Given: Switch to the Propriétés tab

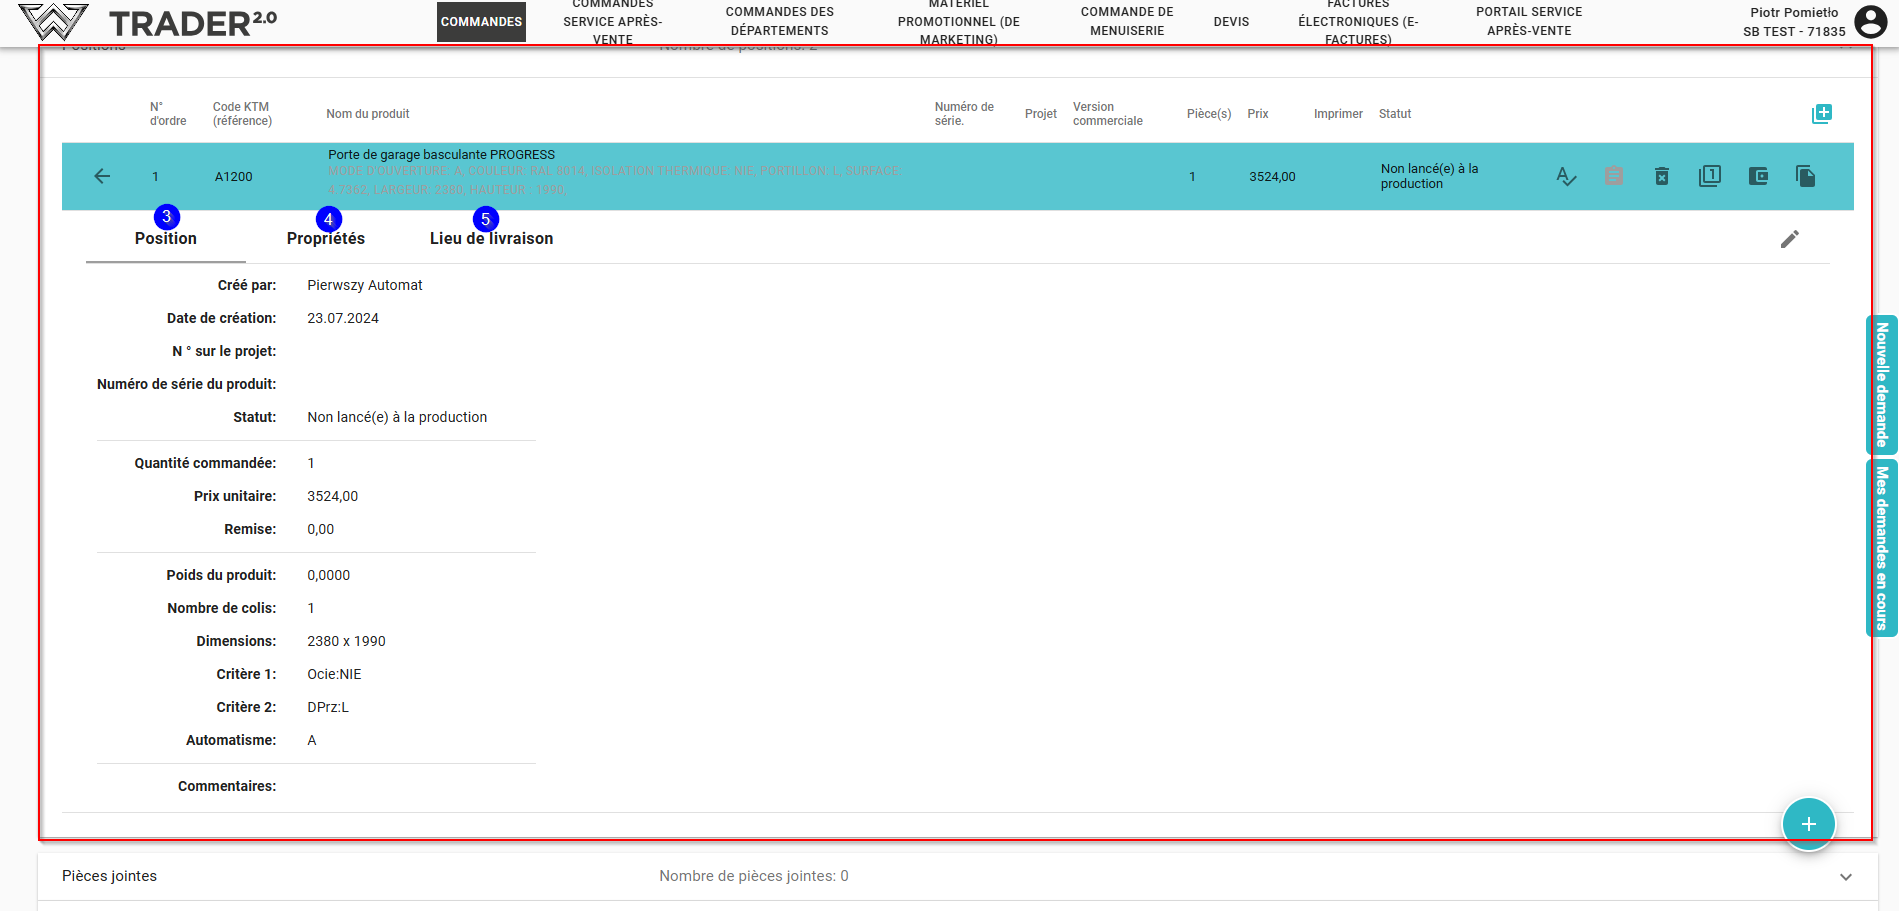Looking at the screenshot, I should click(x=325, y=239).
